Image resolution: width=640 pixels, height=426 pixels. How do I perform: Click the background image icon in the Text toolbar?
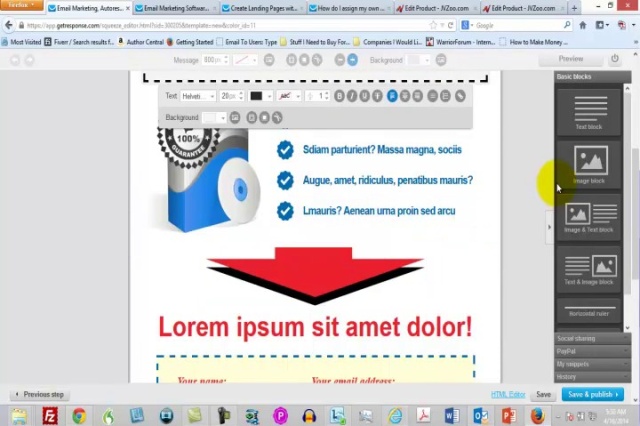[x=235, y=118]
